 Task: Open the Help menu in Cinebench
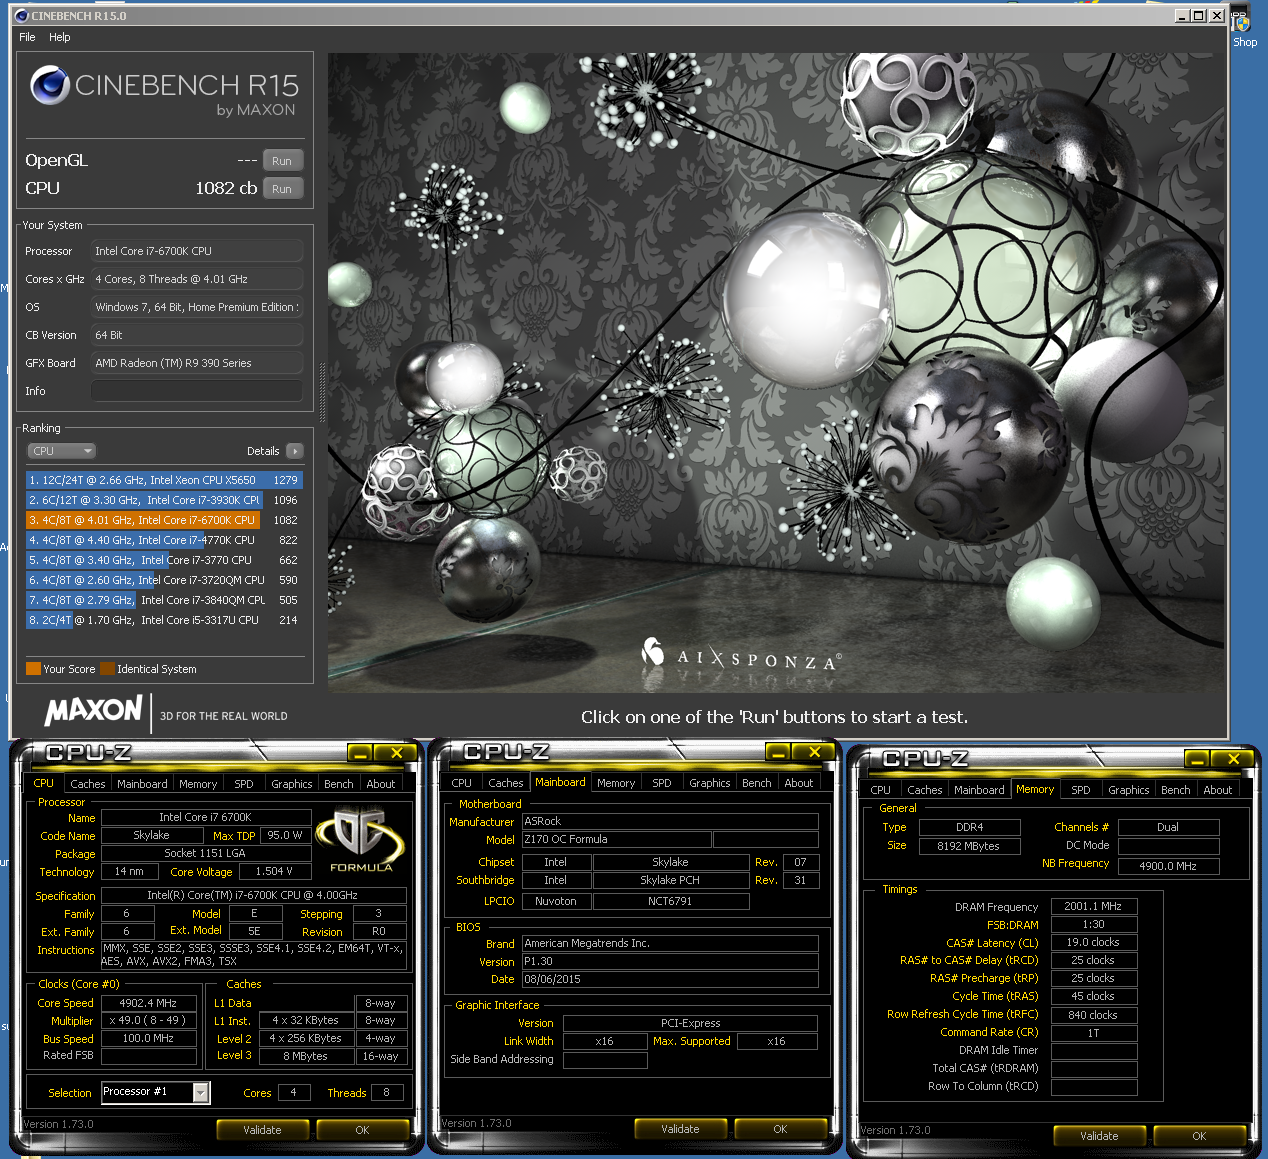tap(60, 37)
